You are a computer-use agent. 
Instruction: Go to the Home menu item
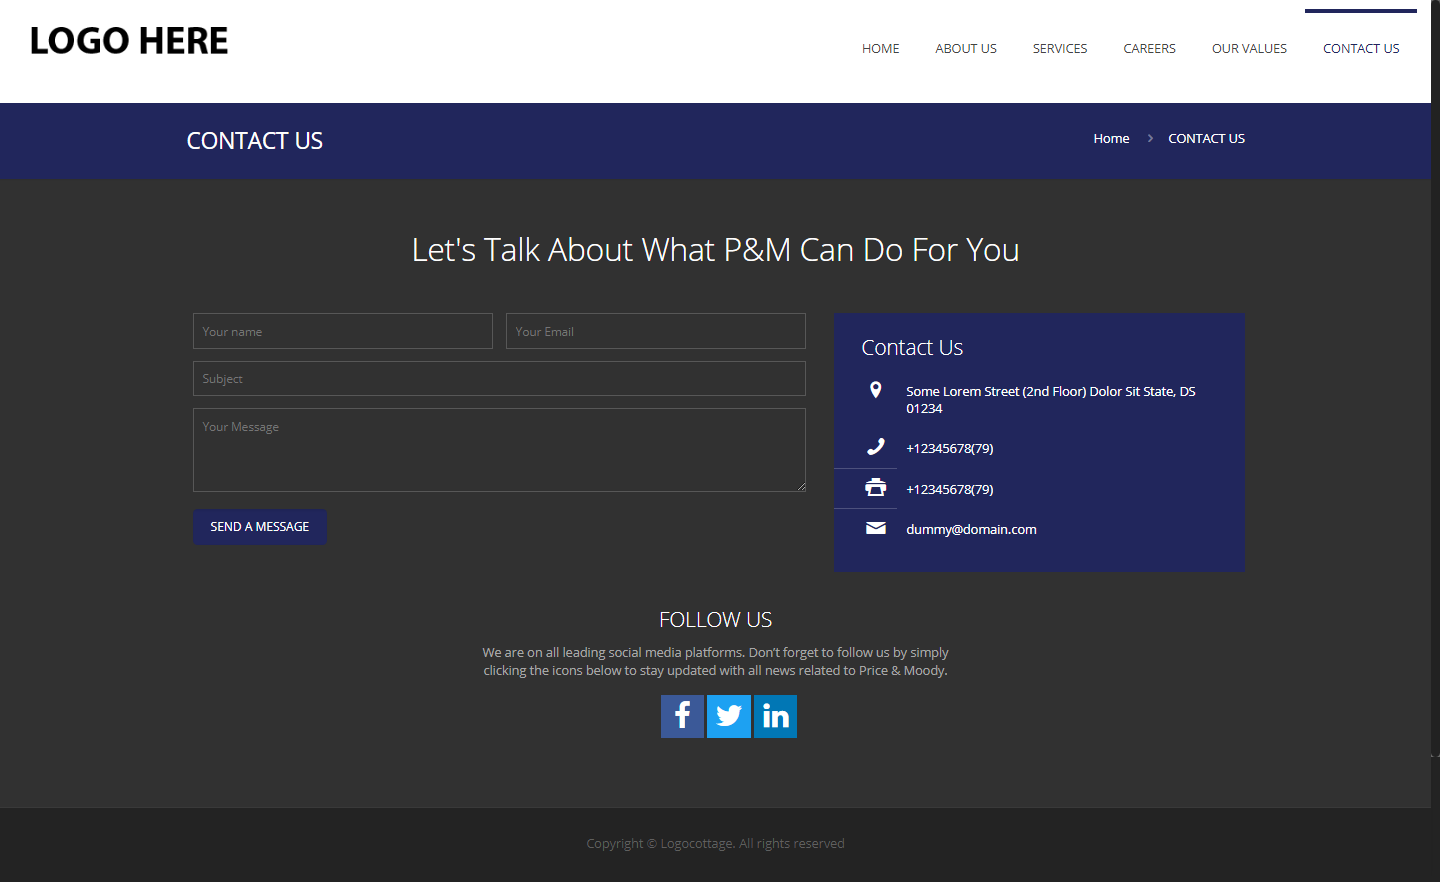click(880, 48)
